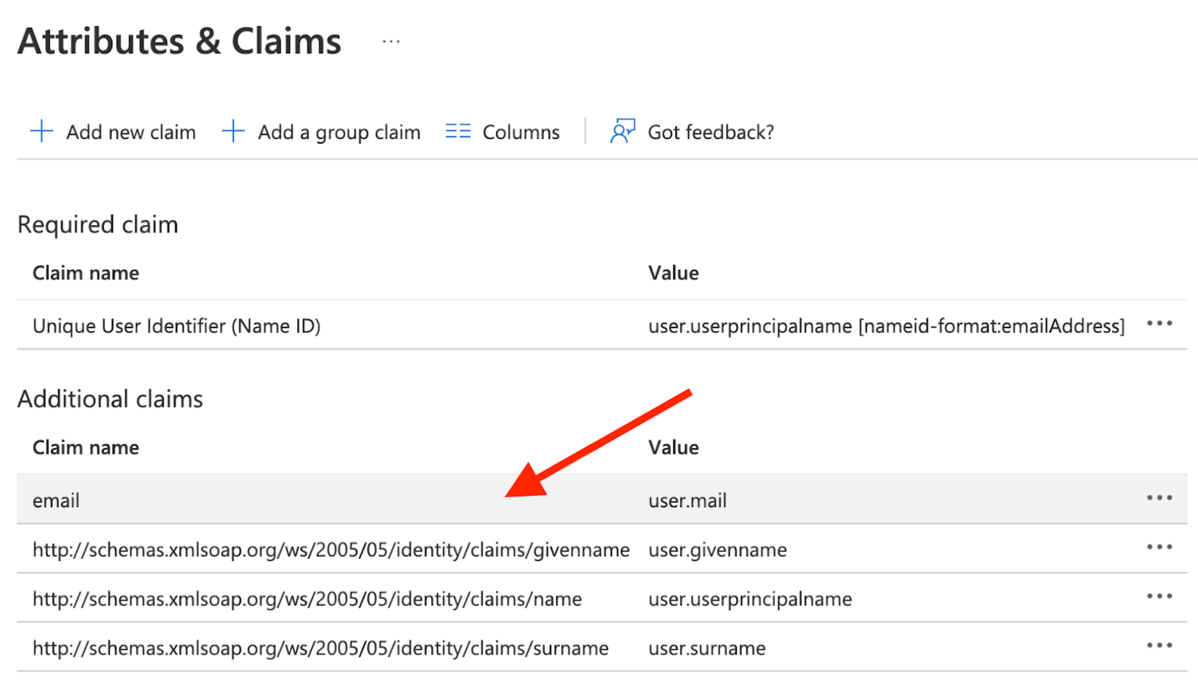The width and height of the screenshot is (1198, 683).
Task: Click Add a group claim
Action: click(x=339, y=131)
